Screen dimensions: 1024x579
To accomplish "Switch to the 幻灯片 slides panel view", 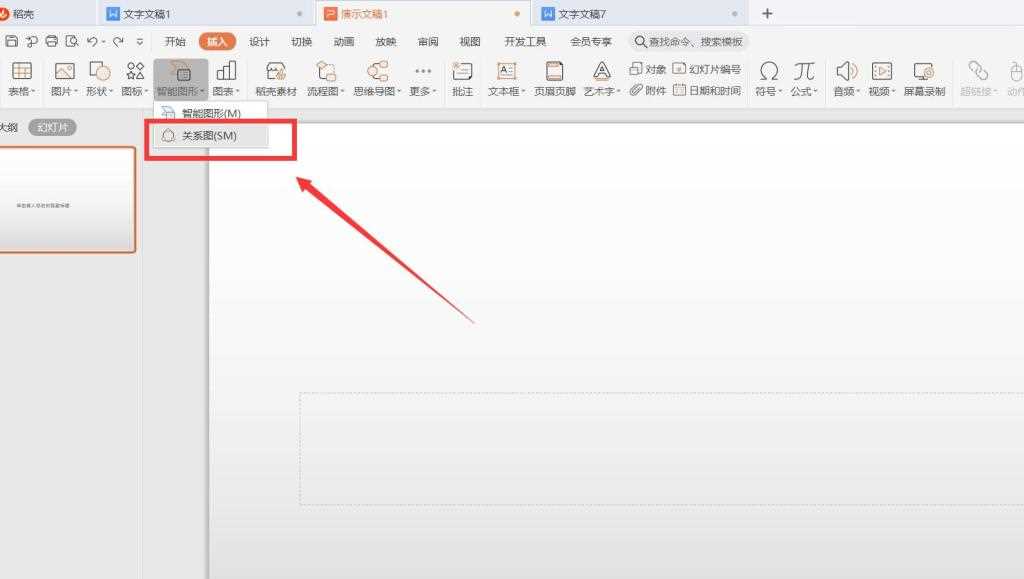I will [x=51, y=127].
